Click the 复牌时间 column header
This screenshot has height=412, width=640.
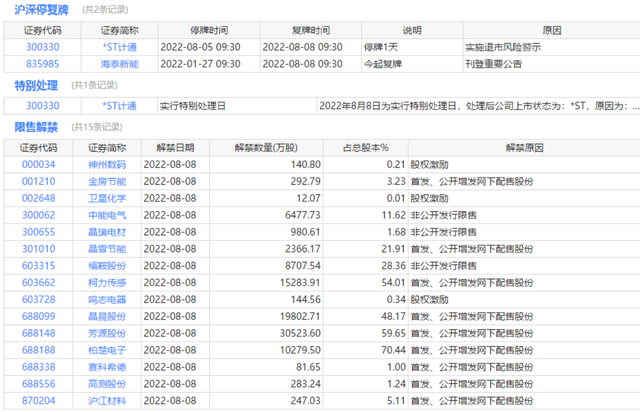[311, 30]
